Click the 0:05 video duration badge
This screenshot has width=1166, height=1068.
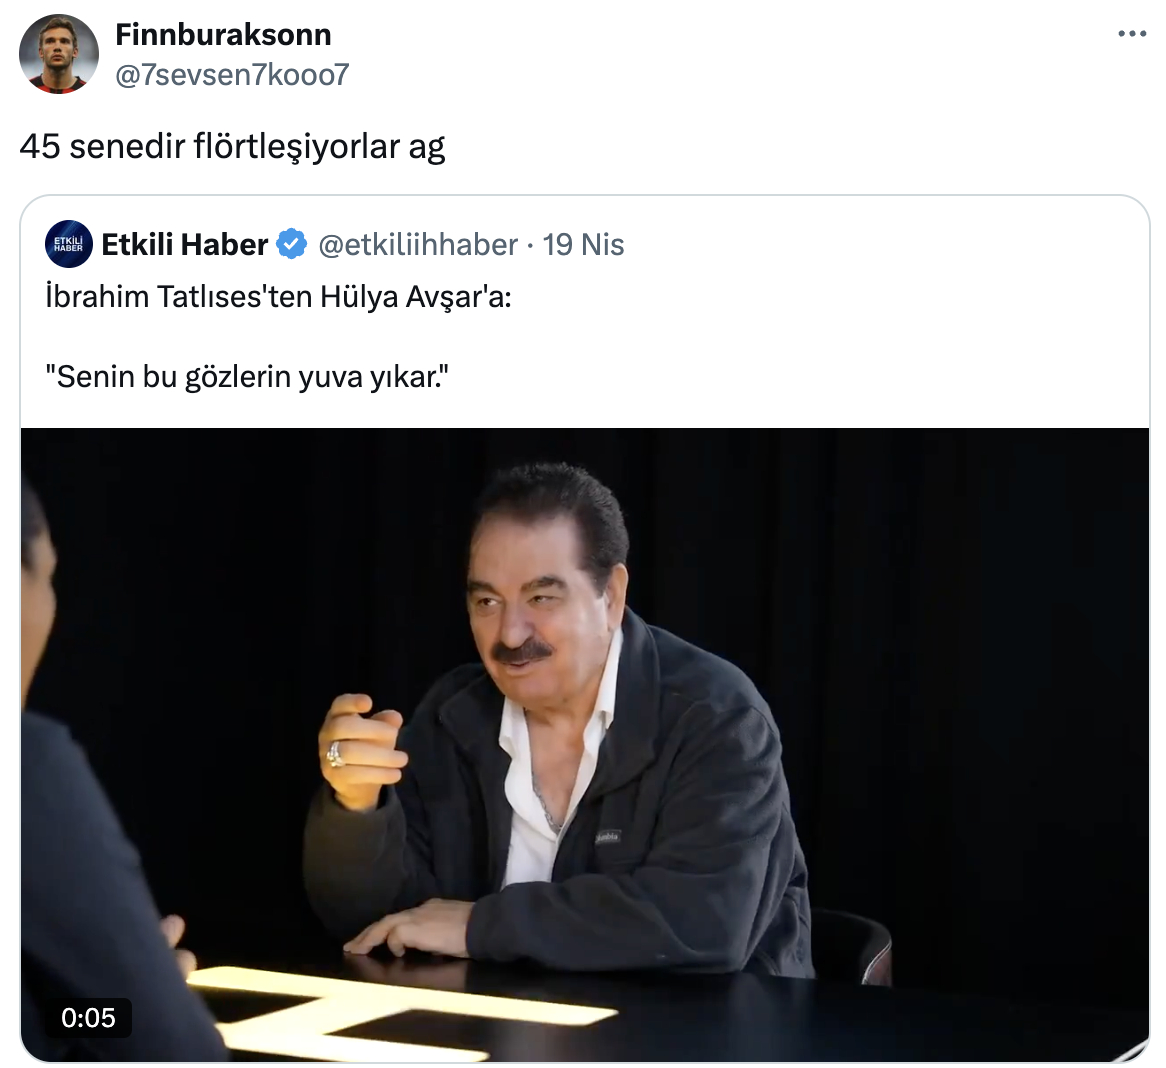click(88, 1018)
